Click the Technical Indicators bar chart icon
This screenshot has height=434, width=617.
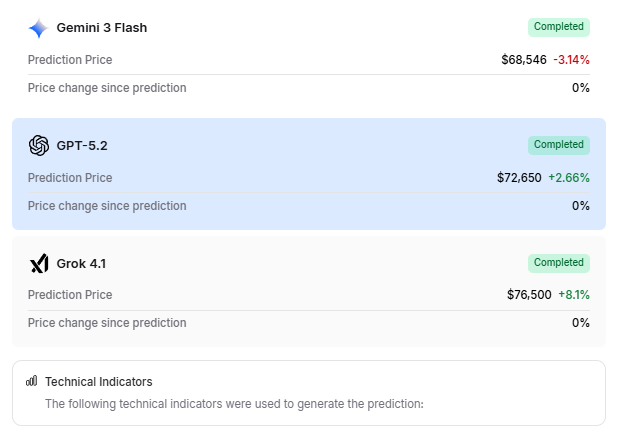[x=31, y=381]
